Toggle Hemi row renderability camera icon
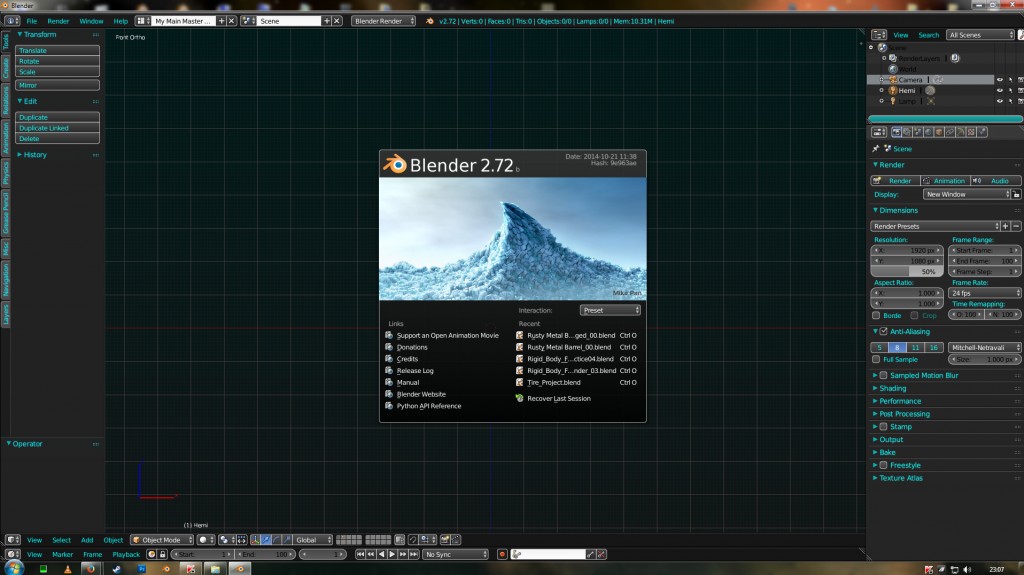This screenshot has width=1024, height=575. click(x=1020, y=90)
